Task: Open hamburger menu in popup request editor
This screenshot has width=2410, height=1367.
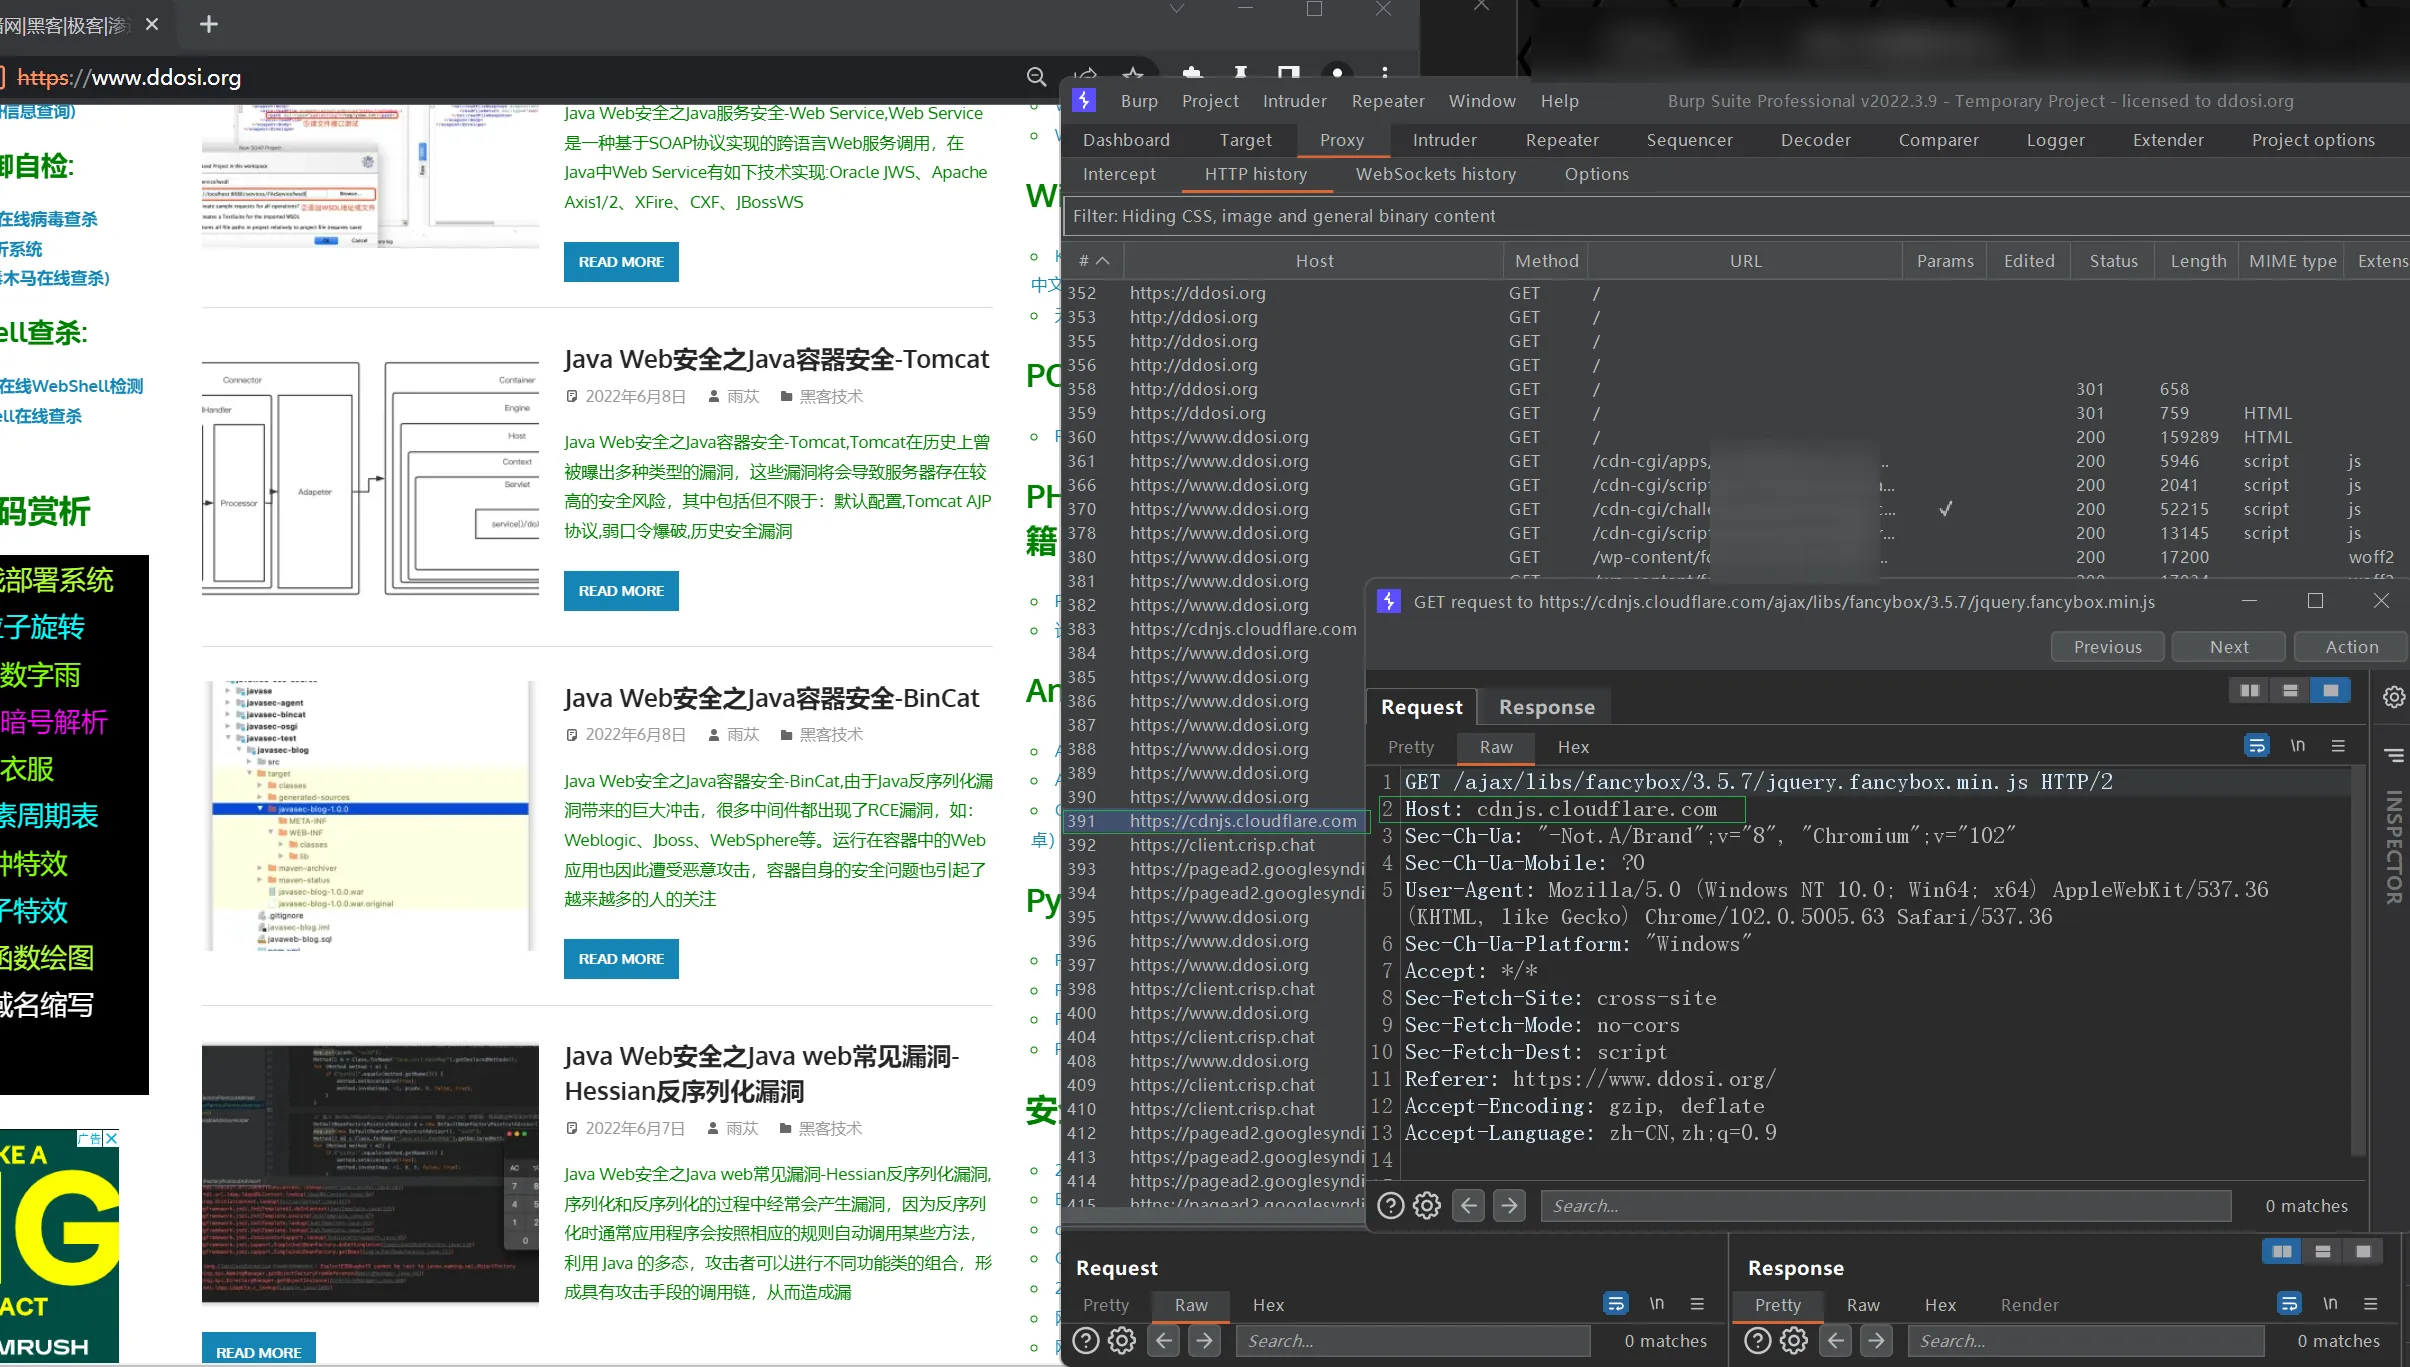Action: click(2338, 746)
